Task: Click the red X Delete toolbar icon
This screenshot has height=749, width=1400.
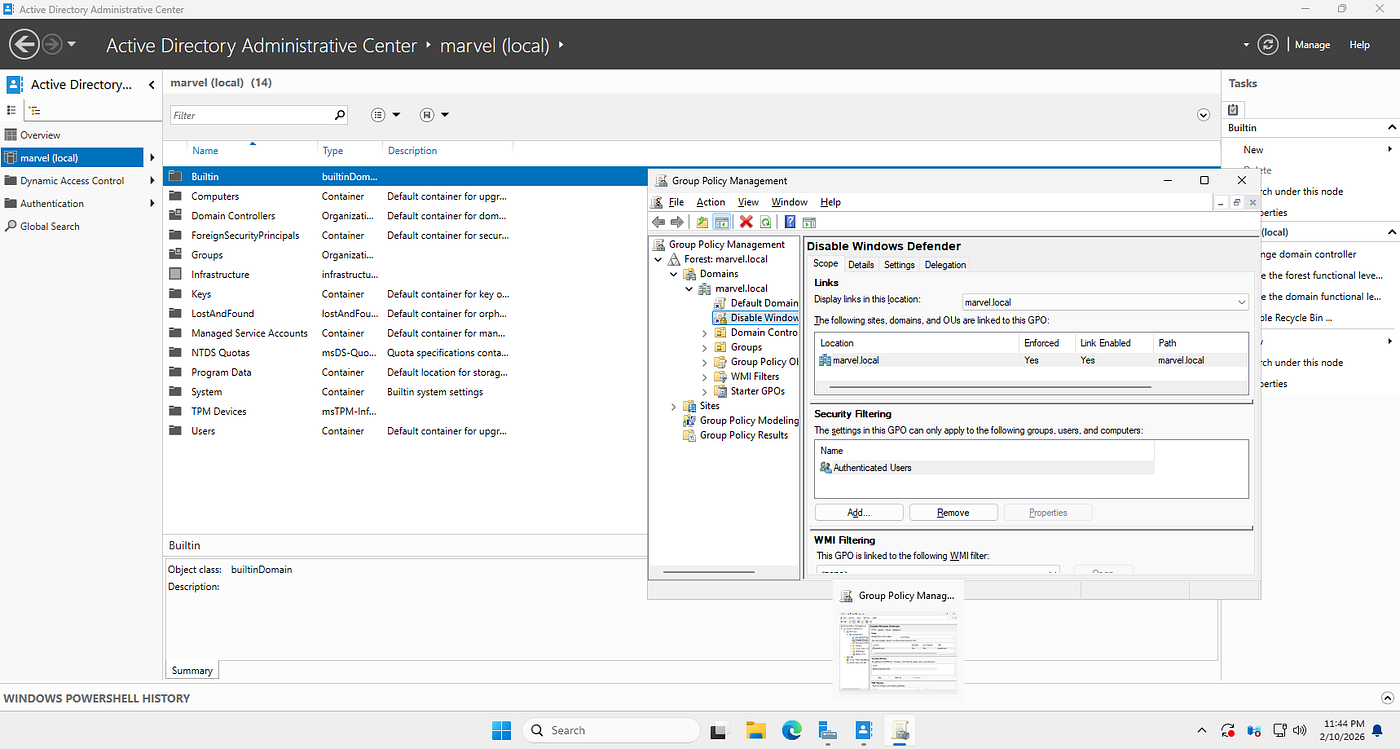Action: (746, 222)
